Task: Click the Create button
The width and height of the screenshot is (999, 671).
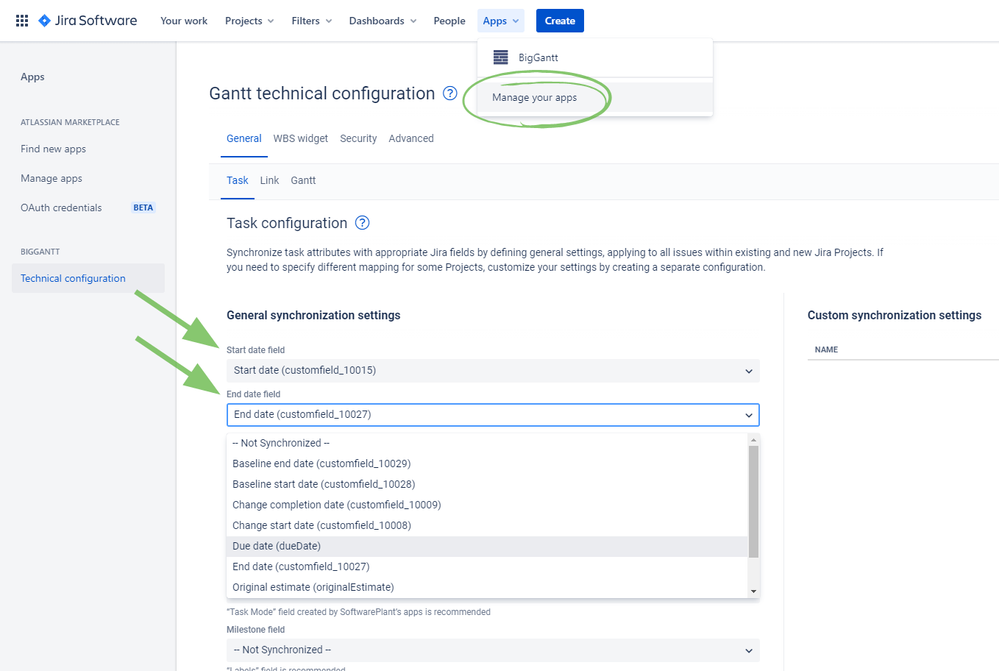Action: (x=560, y=20)
